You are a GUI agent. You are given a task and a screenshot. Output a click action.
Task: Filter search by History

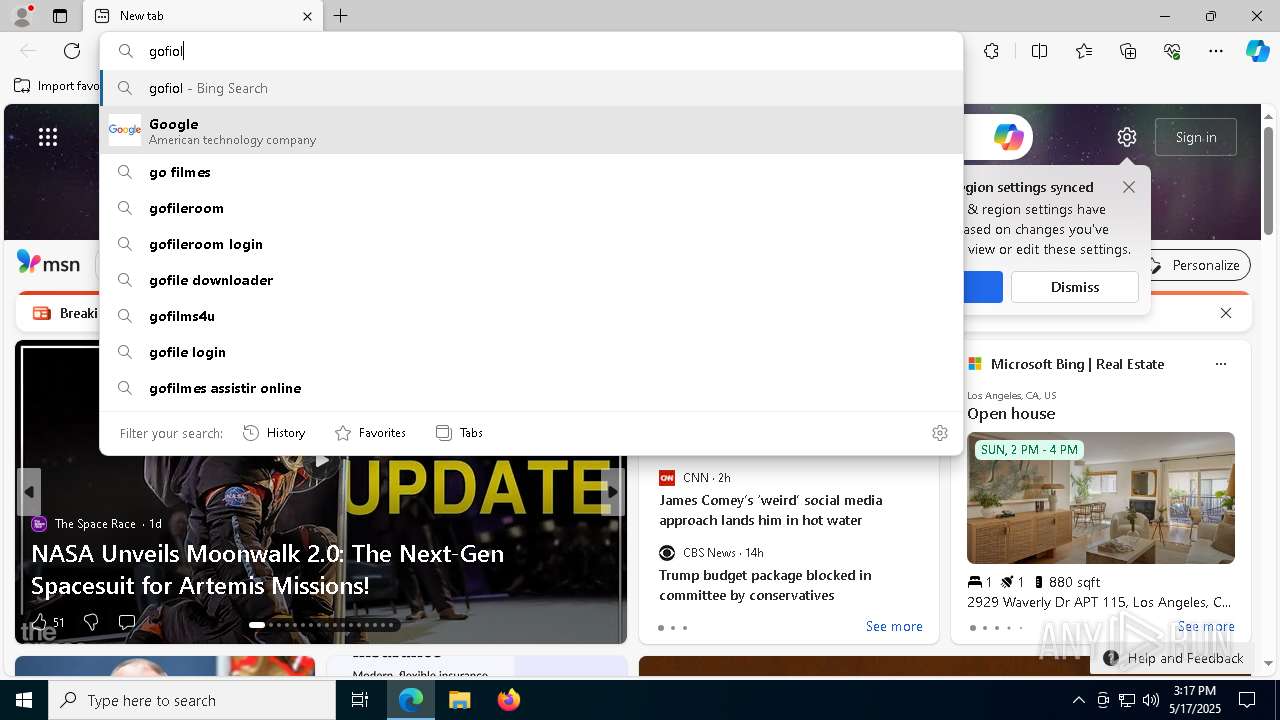274,433
